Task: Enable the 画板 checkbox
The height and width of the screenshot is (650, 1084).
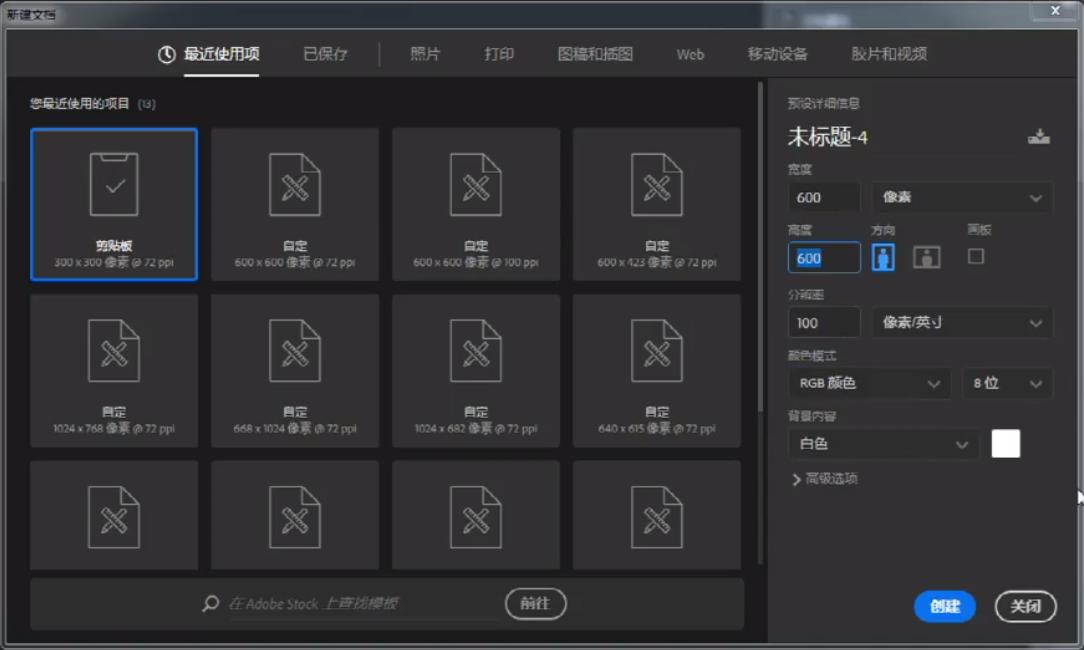Action: pos(976,257)
